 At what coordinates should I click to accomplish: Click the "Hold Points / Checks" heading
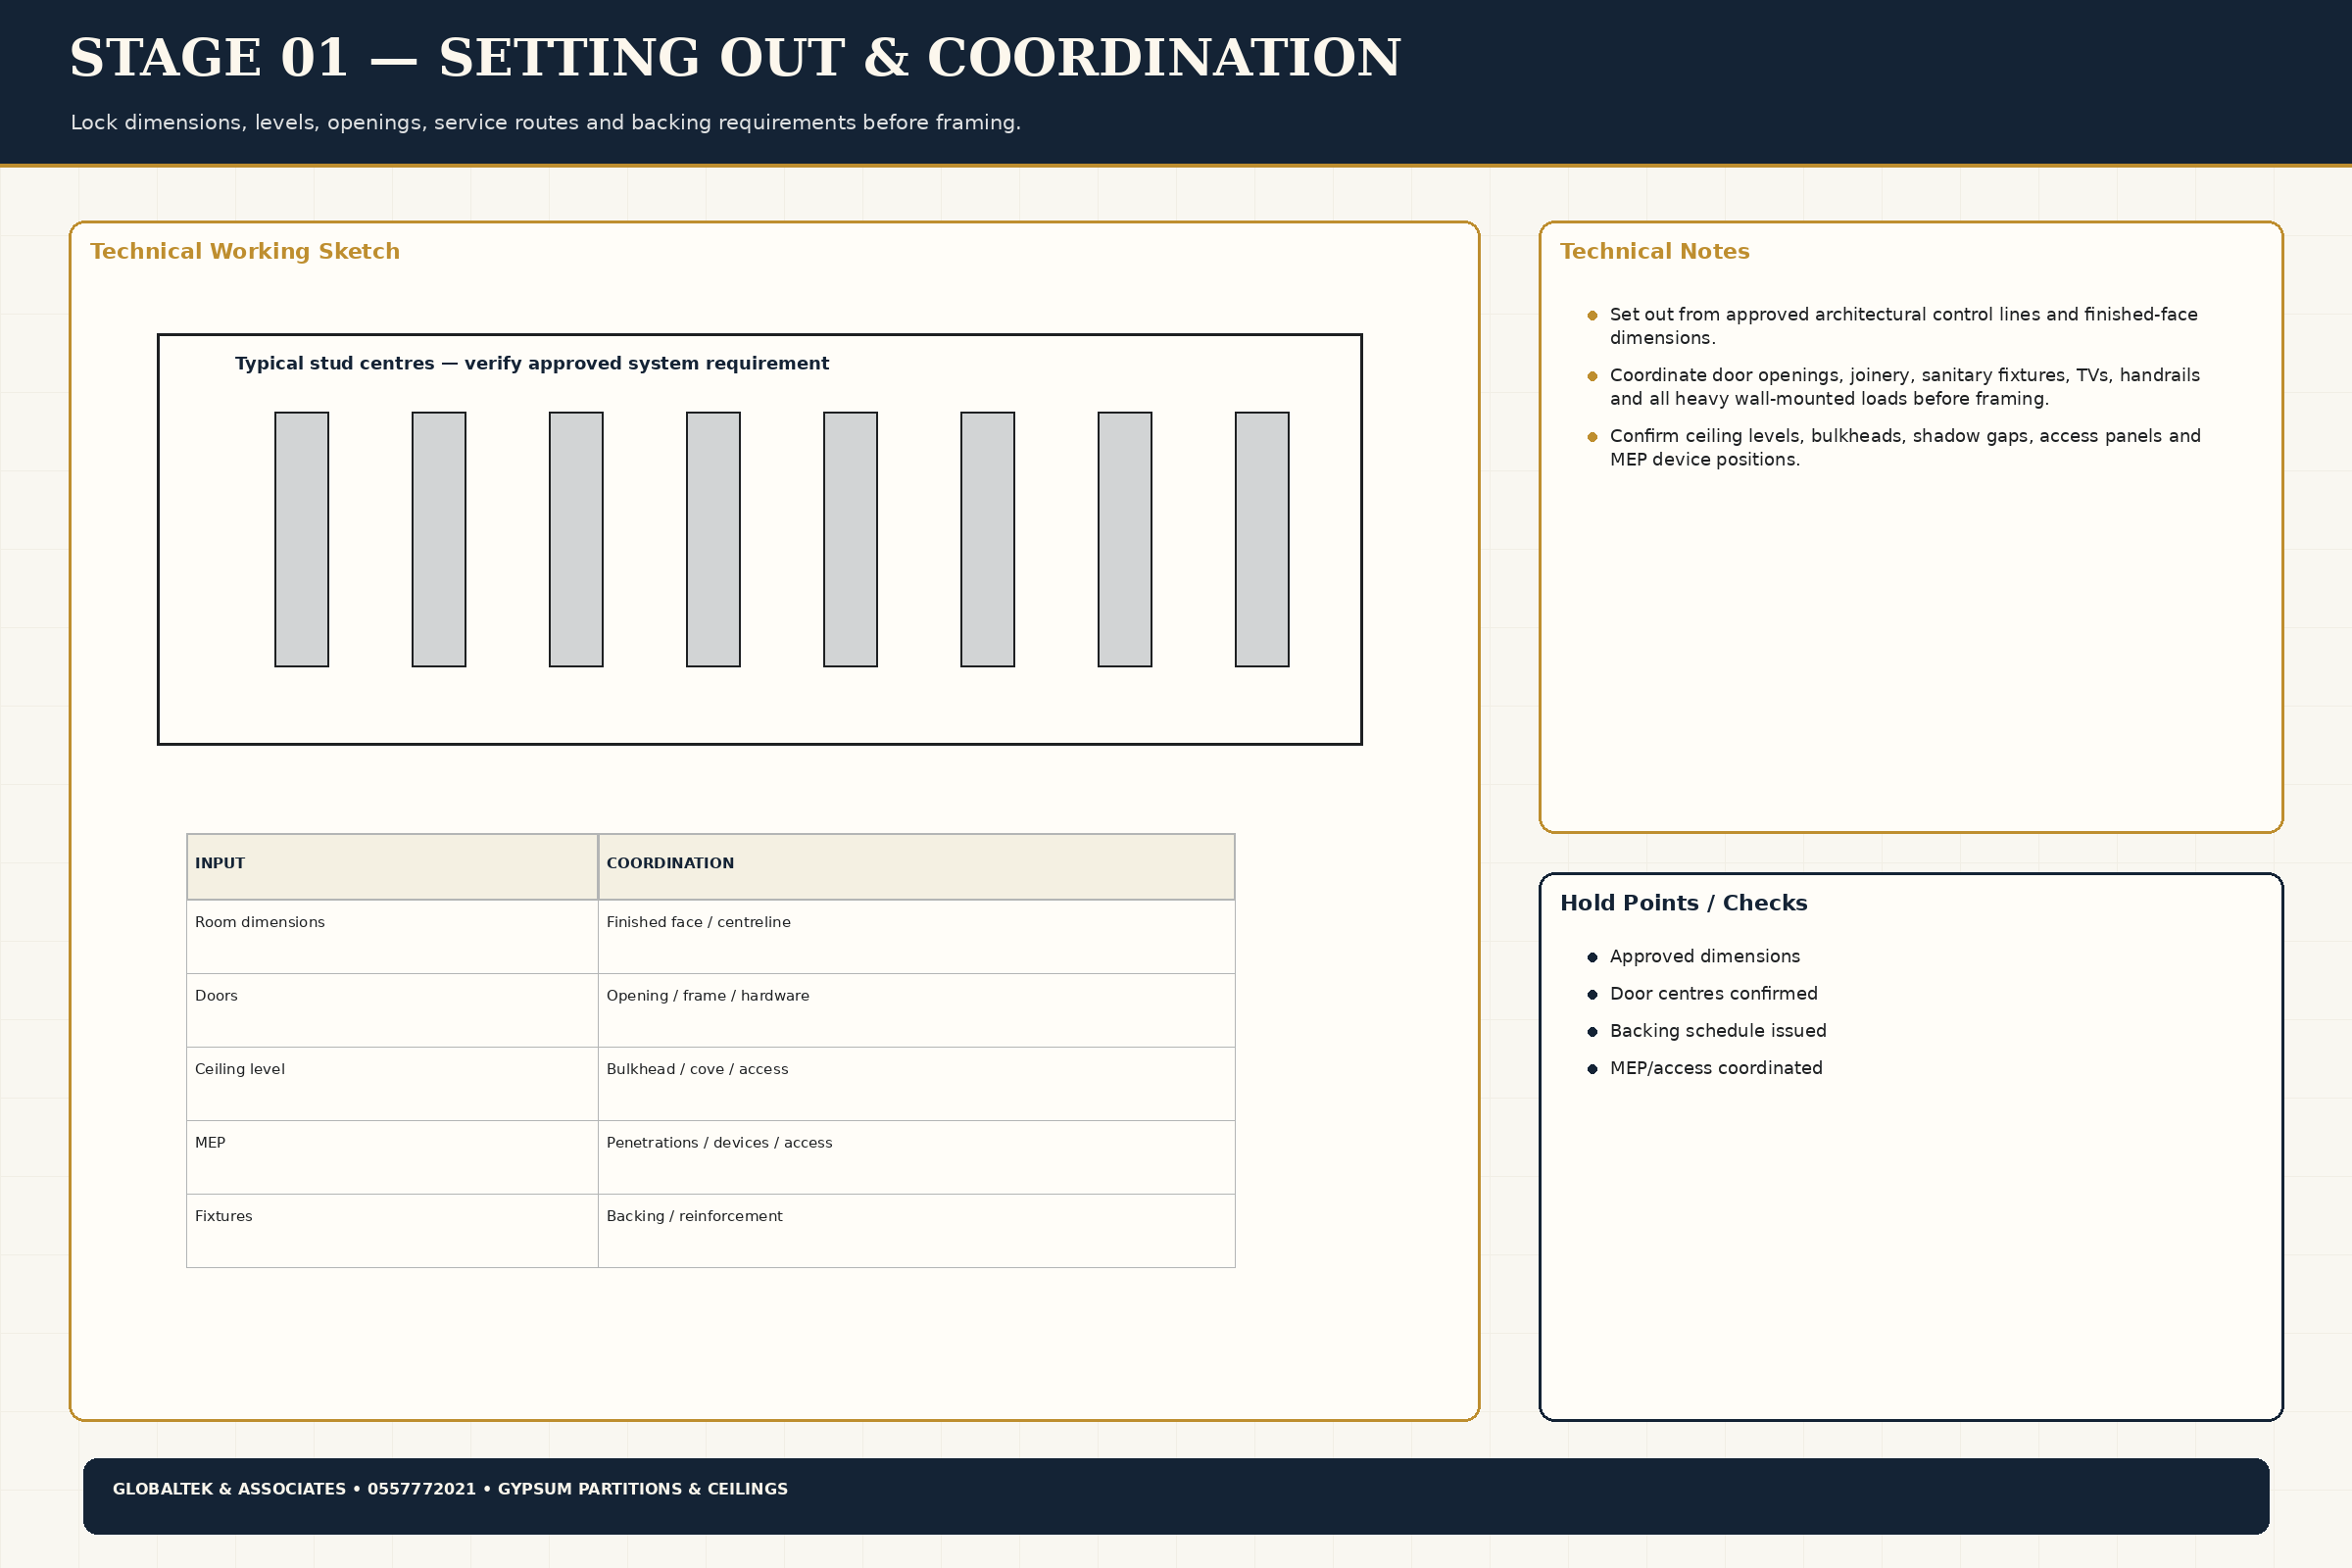coord(1684,903)
